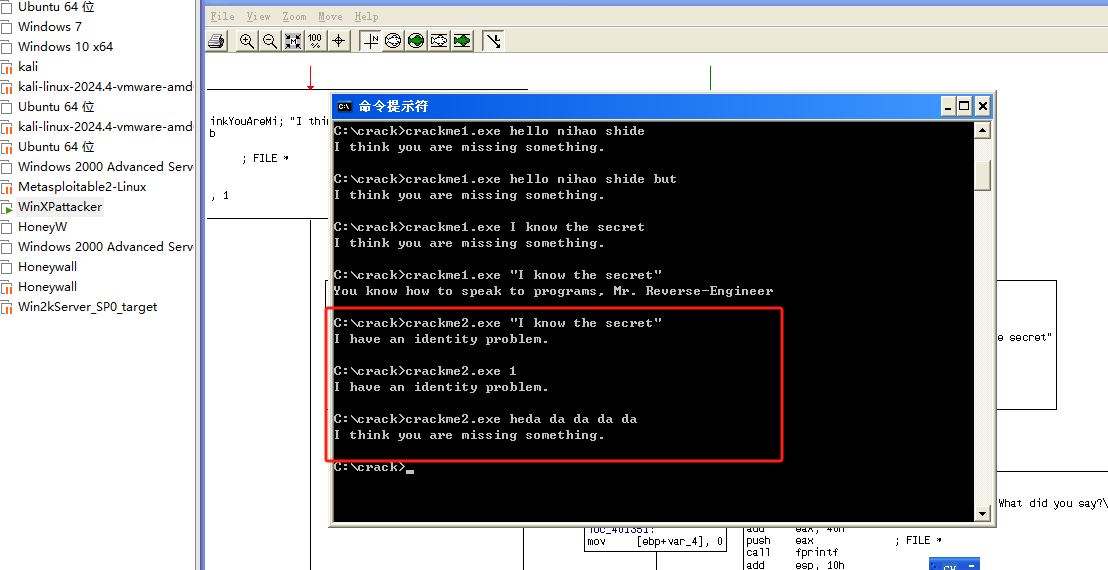Choose the outlined polar fisheye view icon
Viewport: 1108px width, 570px height.
(393, 41)
